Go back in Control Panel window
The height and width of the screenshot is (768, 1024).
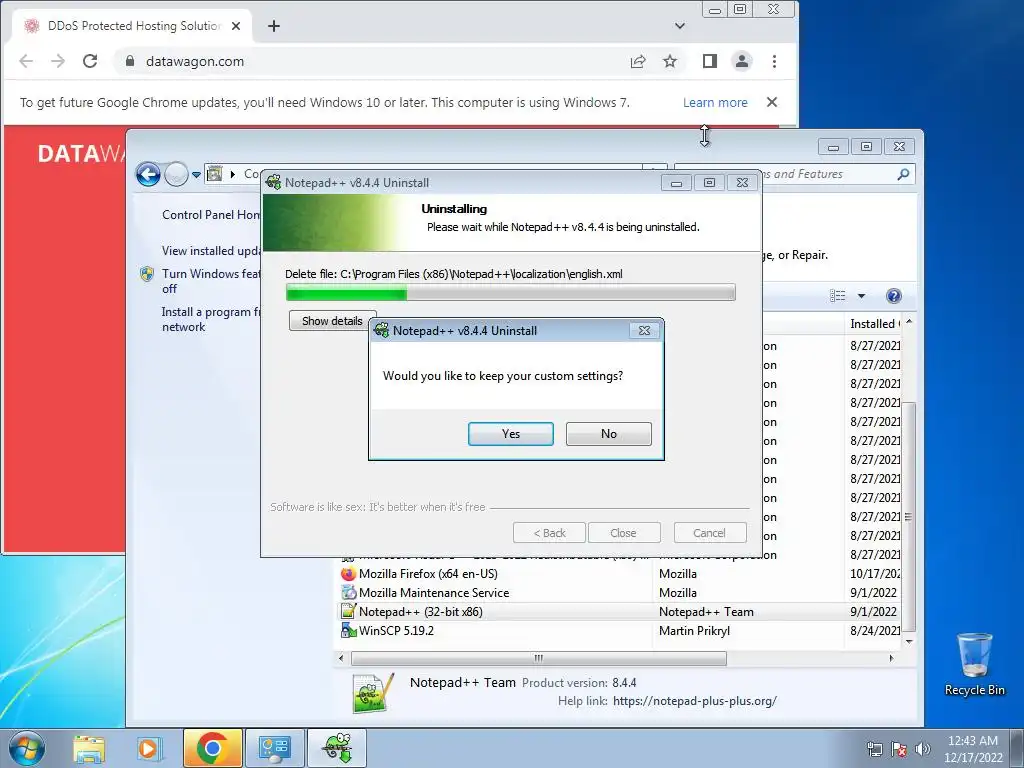[x=148, y=174]
